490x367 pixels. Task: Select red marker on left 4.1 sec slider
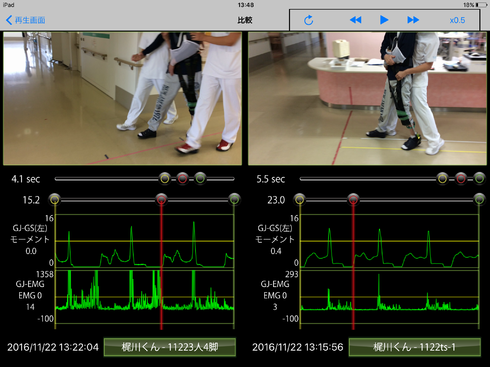tap(182, 179)
